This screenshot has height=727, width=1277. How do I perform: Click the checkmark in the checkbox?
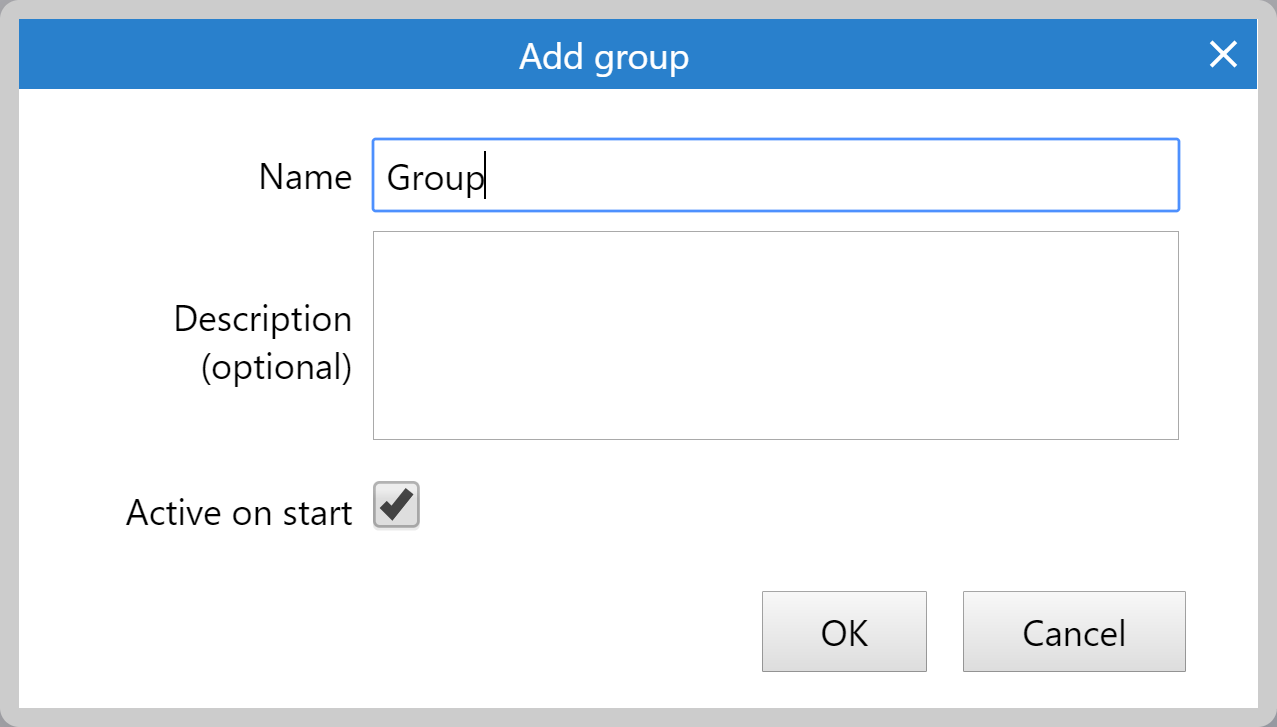[395, 506]
